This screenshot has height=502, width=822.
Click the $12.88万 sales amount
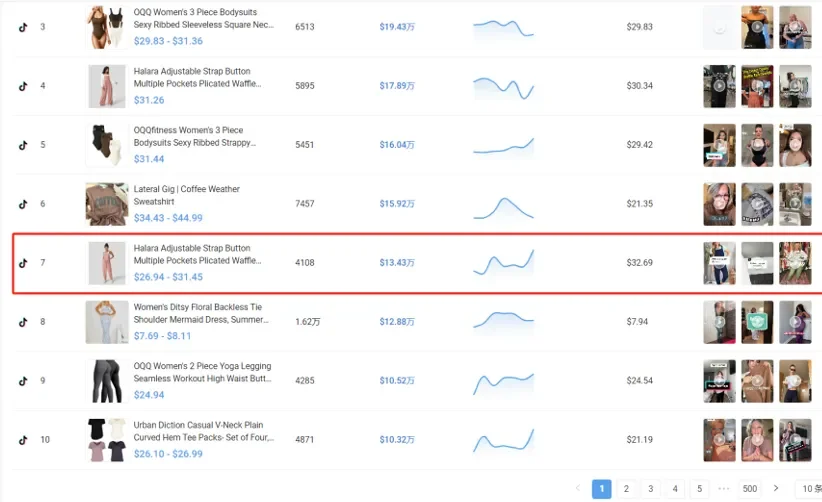point(397,322)
